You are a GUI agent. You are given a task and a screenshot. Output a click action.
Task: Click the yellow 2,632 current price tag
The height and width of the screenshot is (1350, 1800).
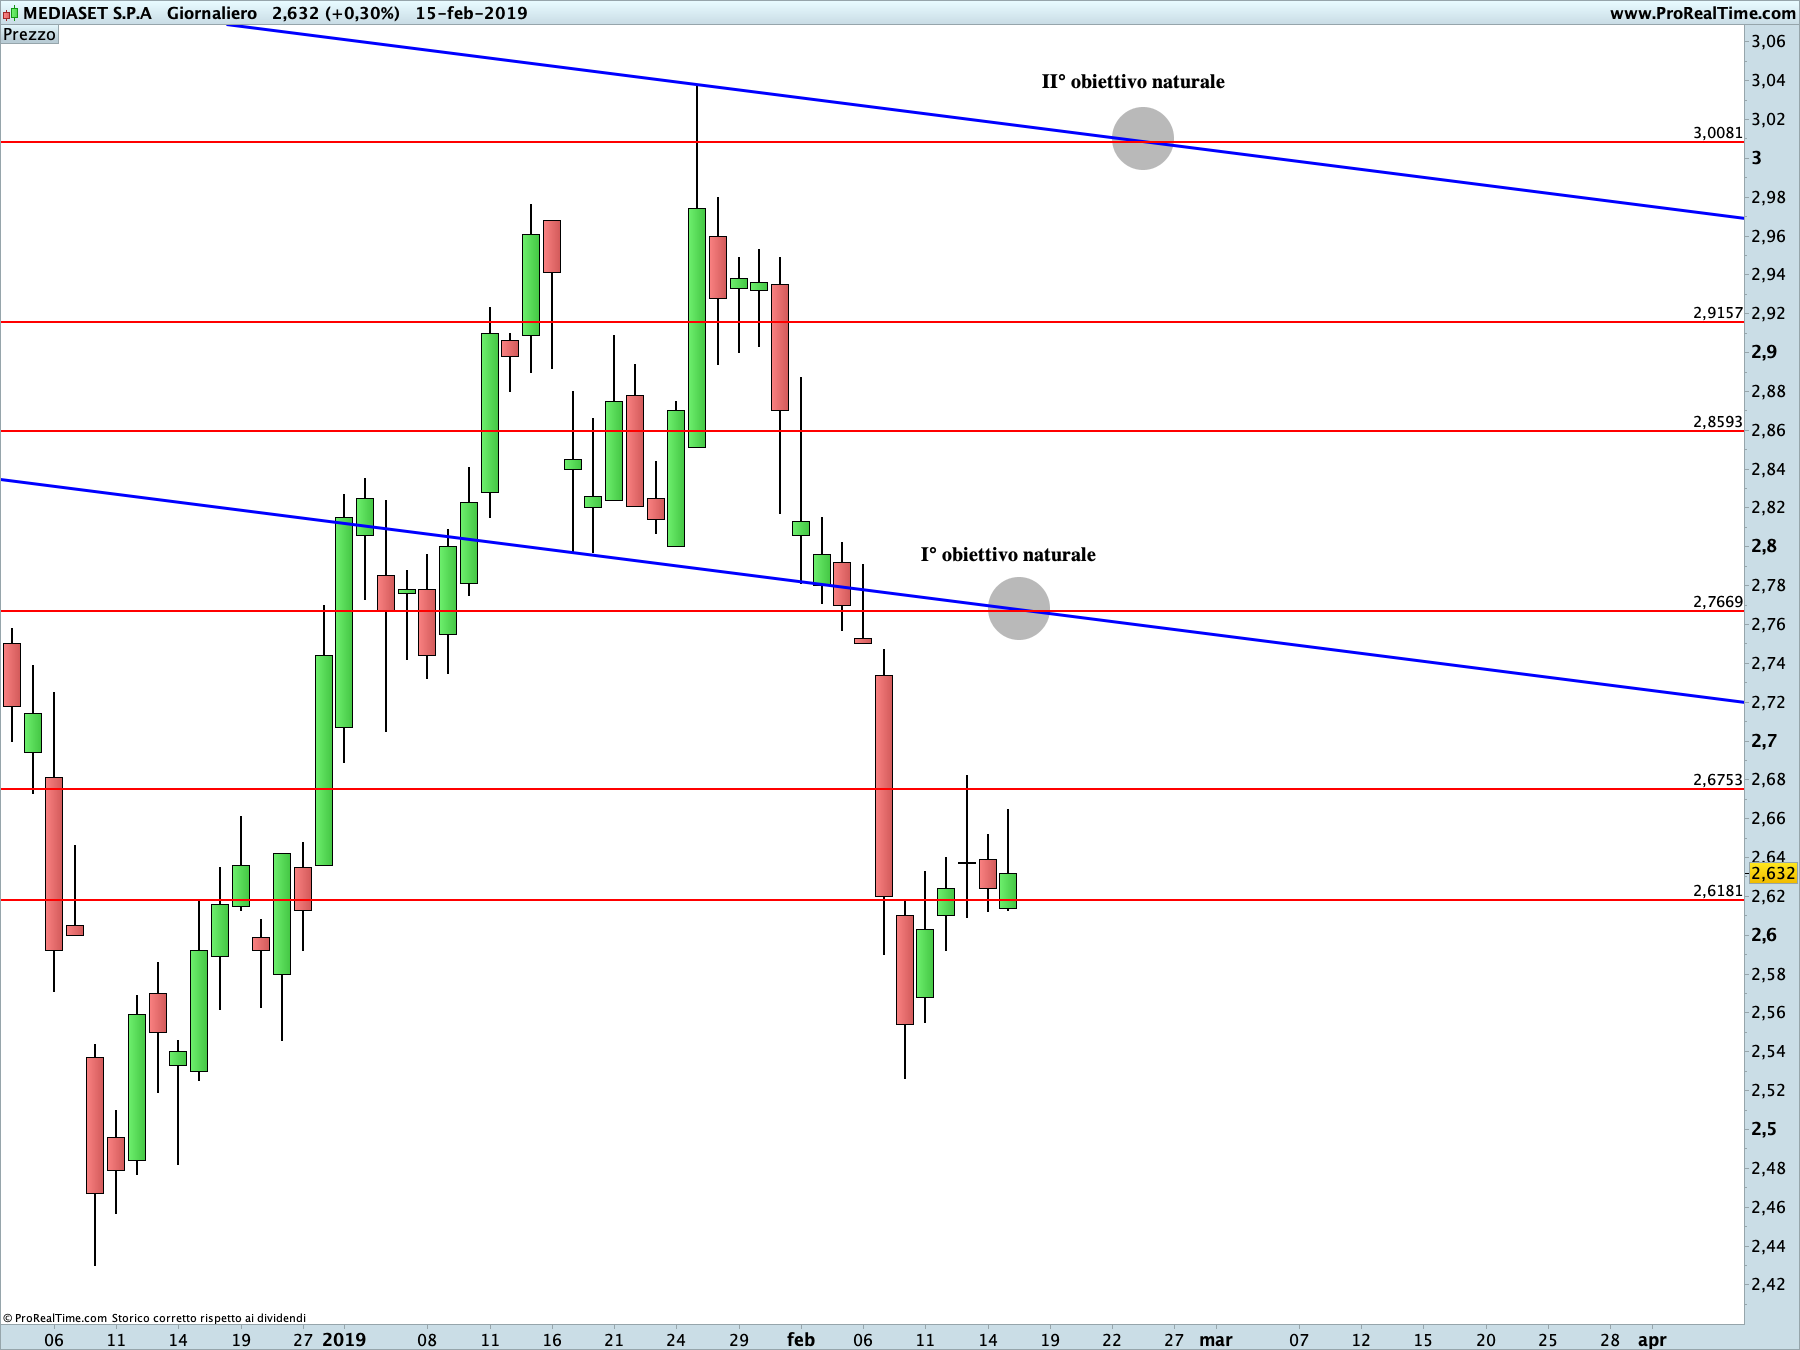pos(1773,873)
